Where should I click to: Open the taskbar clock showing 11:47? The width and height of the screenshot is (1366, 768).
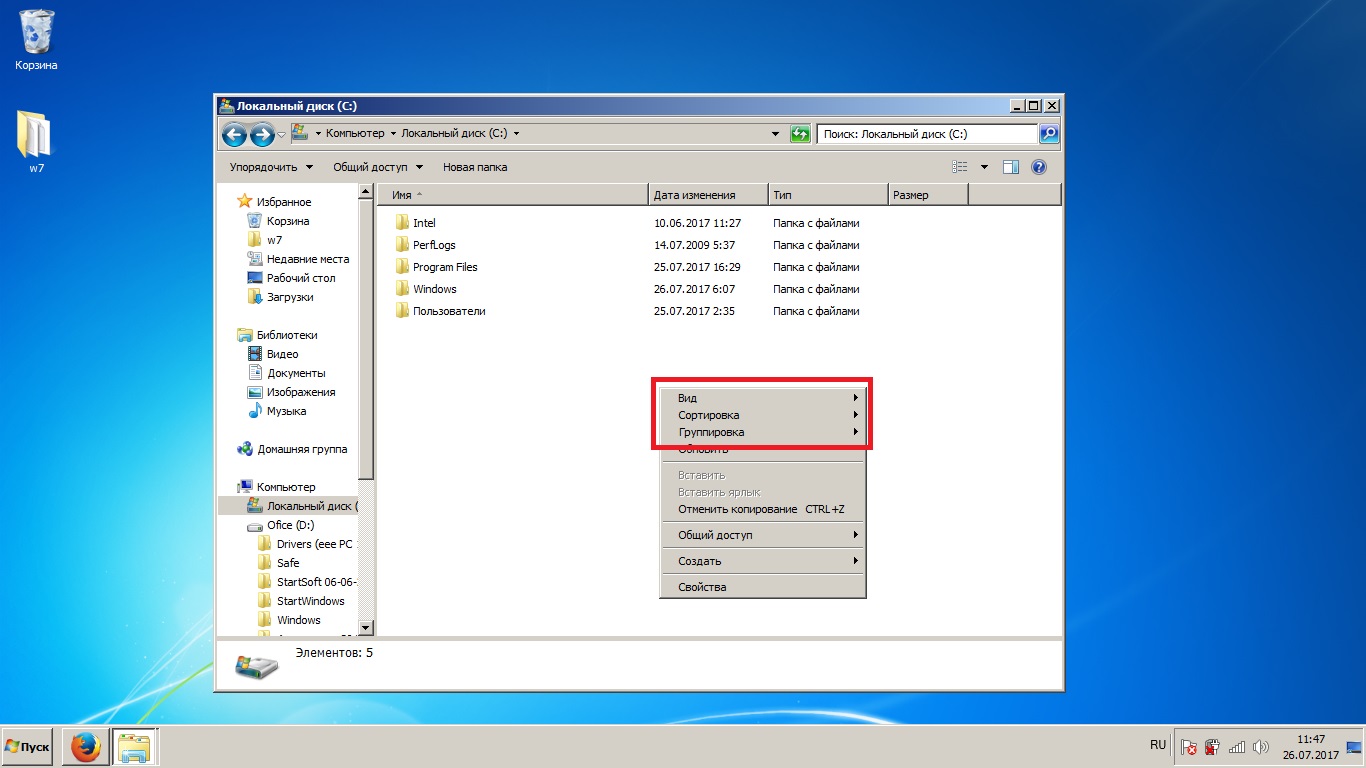pos(1310,747)
